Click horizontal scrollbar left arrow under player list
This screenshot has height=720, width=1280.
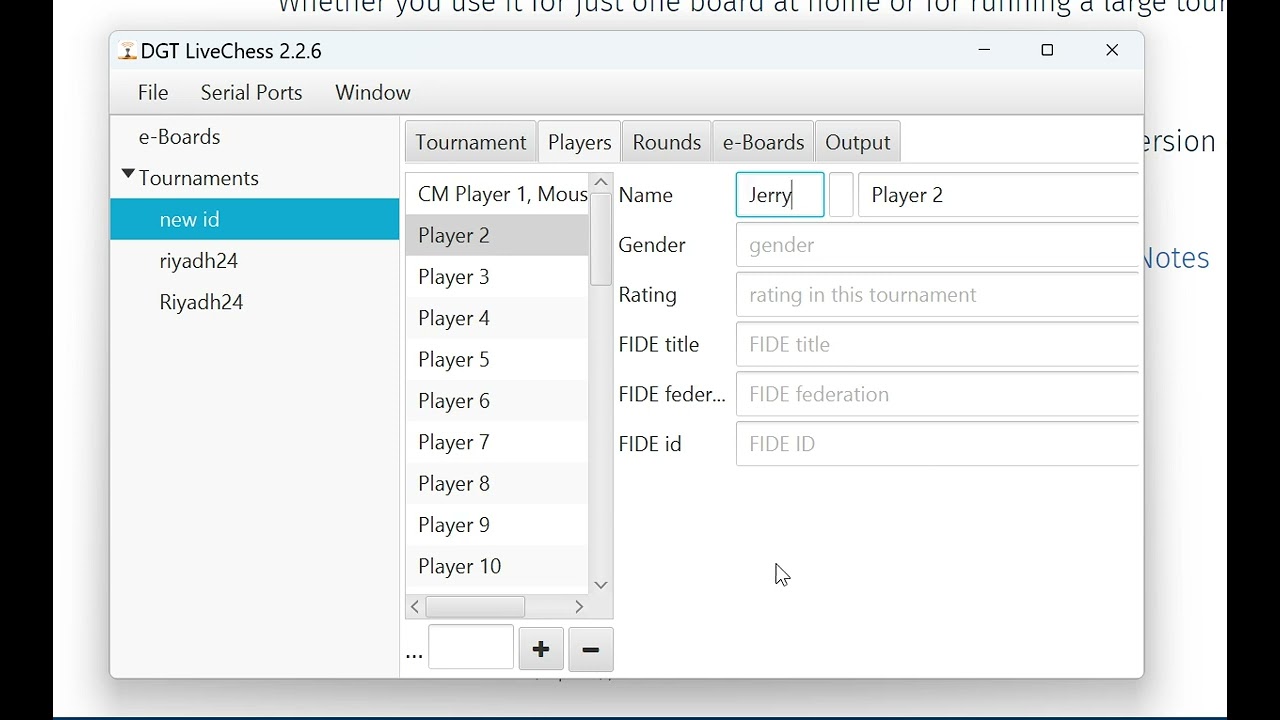coord(415,607)
